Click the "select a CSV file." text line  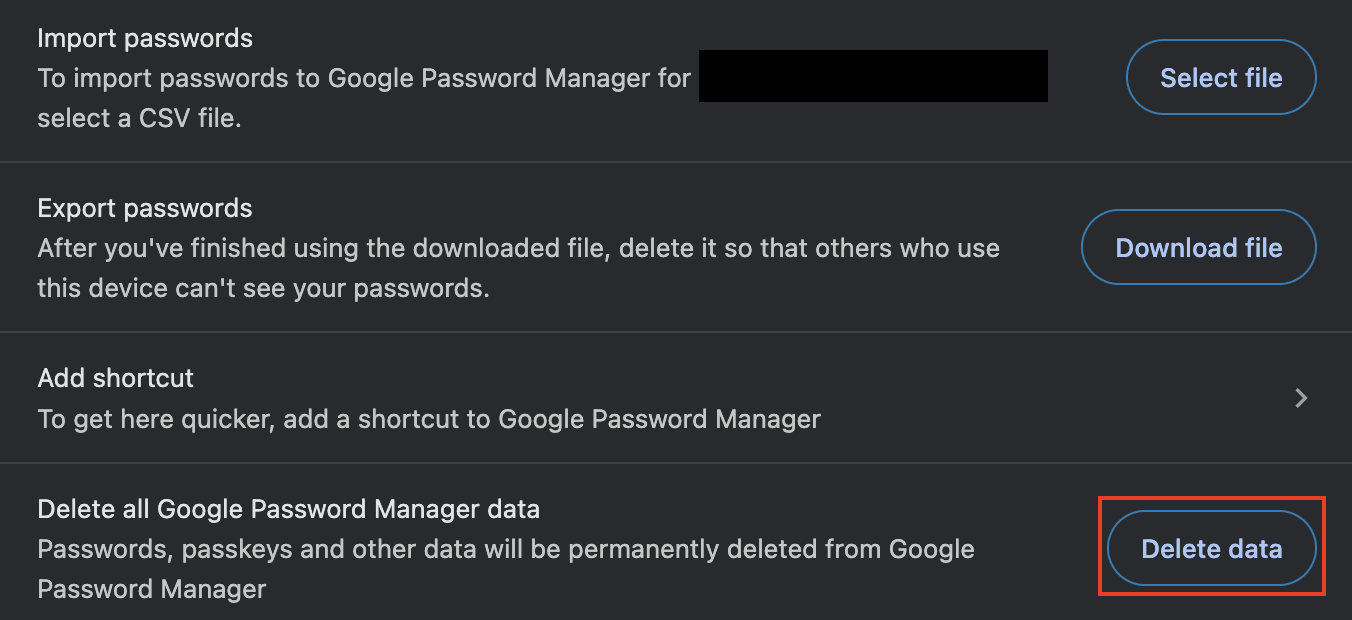[140, 118]
